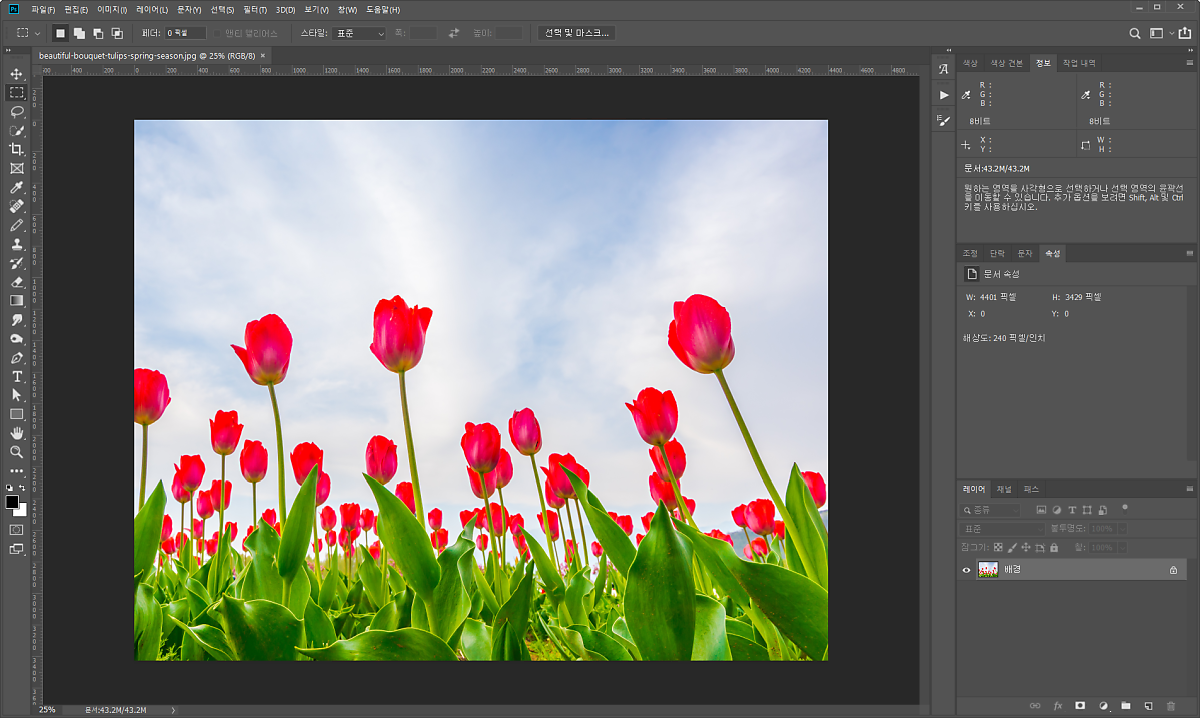This screenshot has height=718, width=1200.
Task: Pick the Crop tool
Action: point(17,149)
